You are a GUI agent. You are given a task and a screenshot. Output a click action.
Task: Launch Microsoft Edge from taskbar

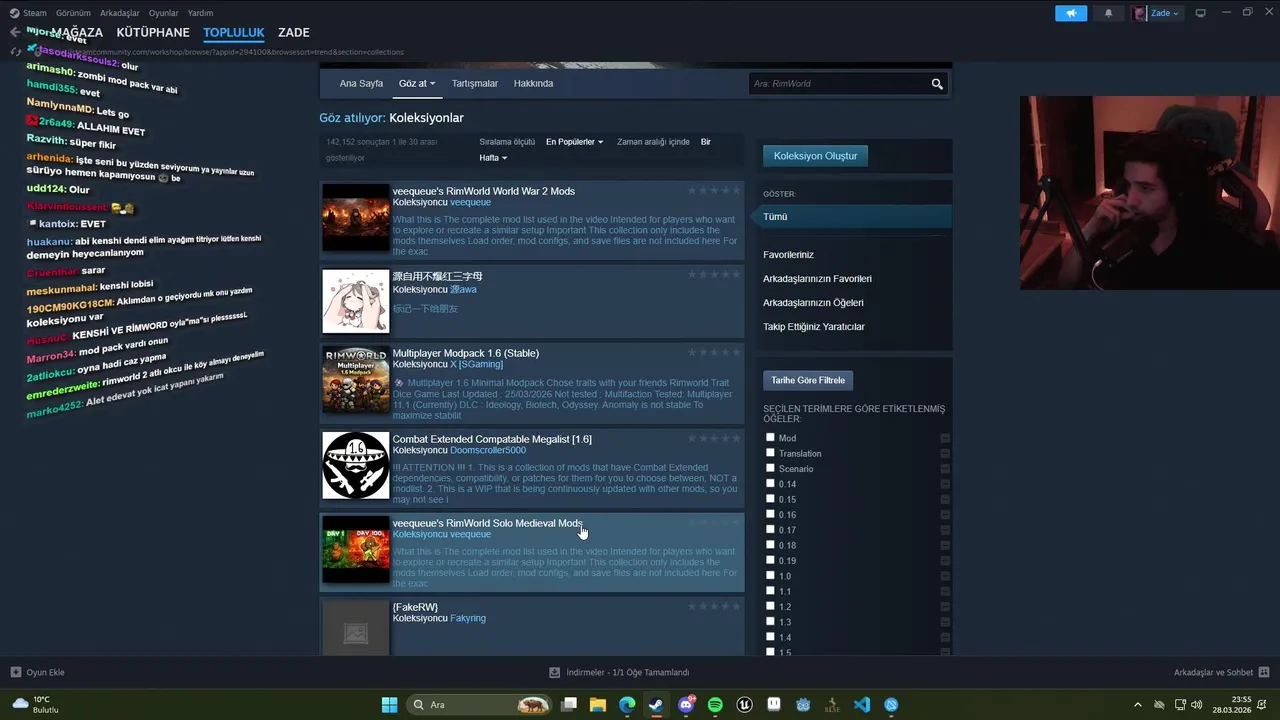point(627,705)
